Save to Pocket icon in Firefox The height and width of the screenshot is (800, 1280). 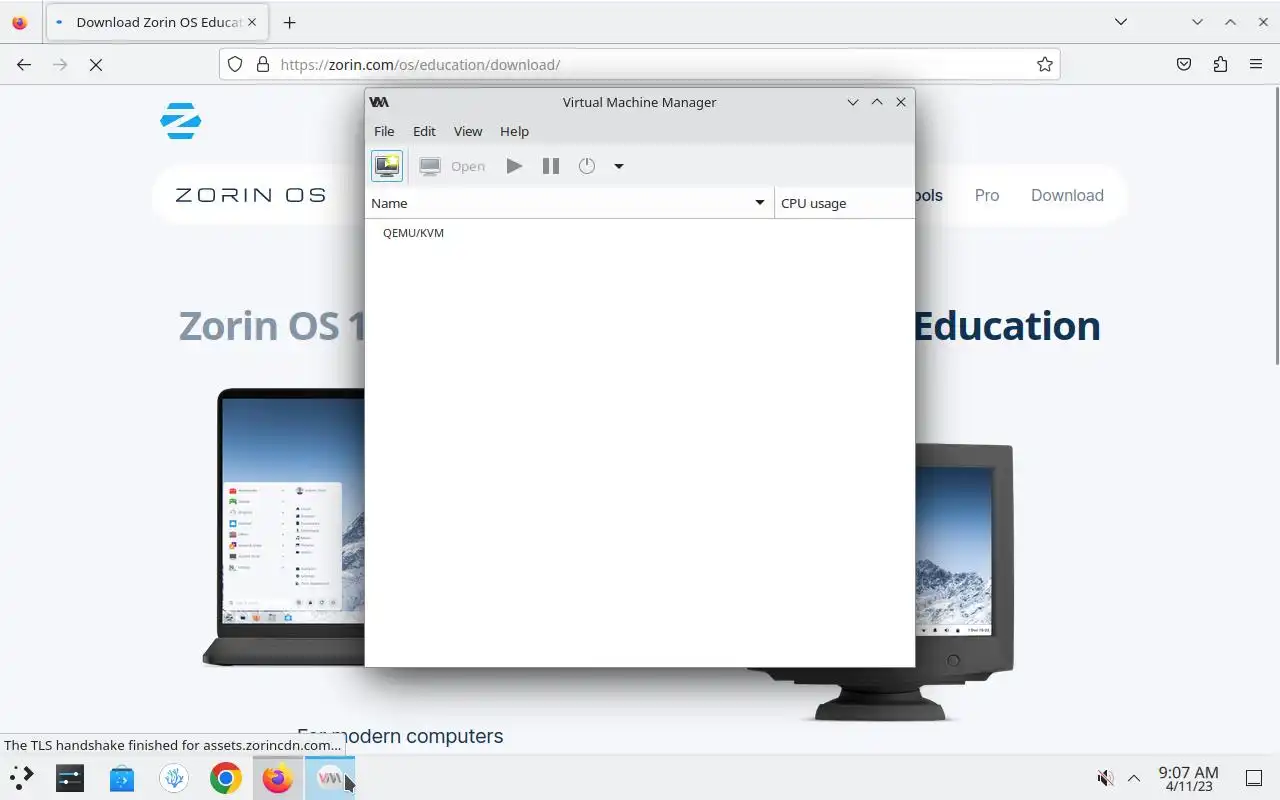click(x=1184, y=64)
